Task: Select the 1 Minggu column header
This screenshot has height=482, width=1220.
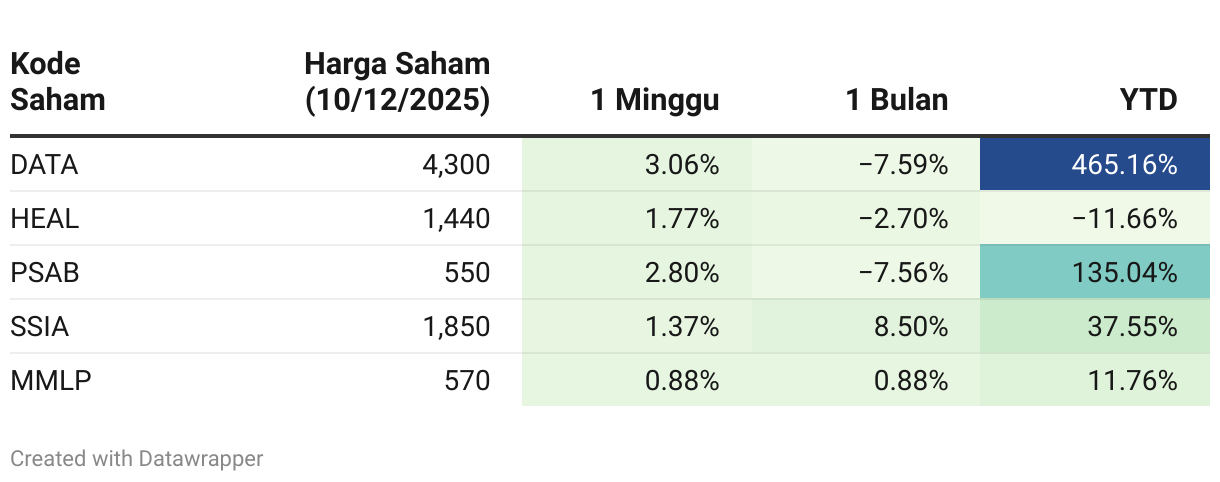Action: (x=655, y=100)
